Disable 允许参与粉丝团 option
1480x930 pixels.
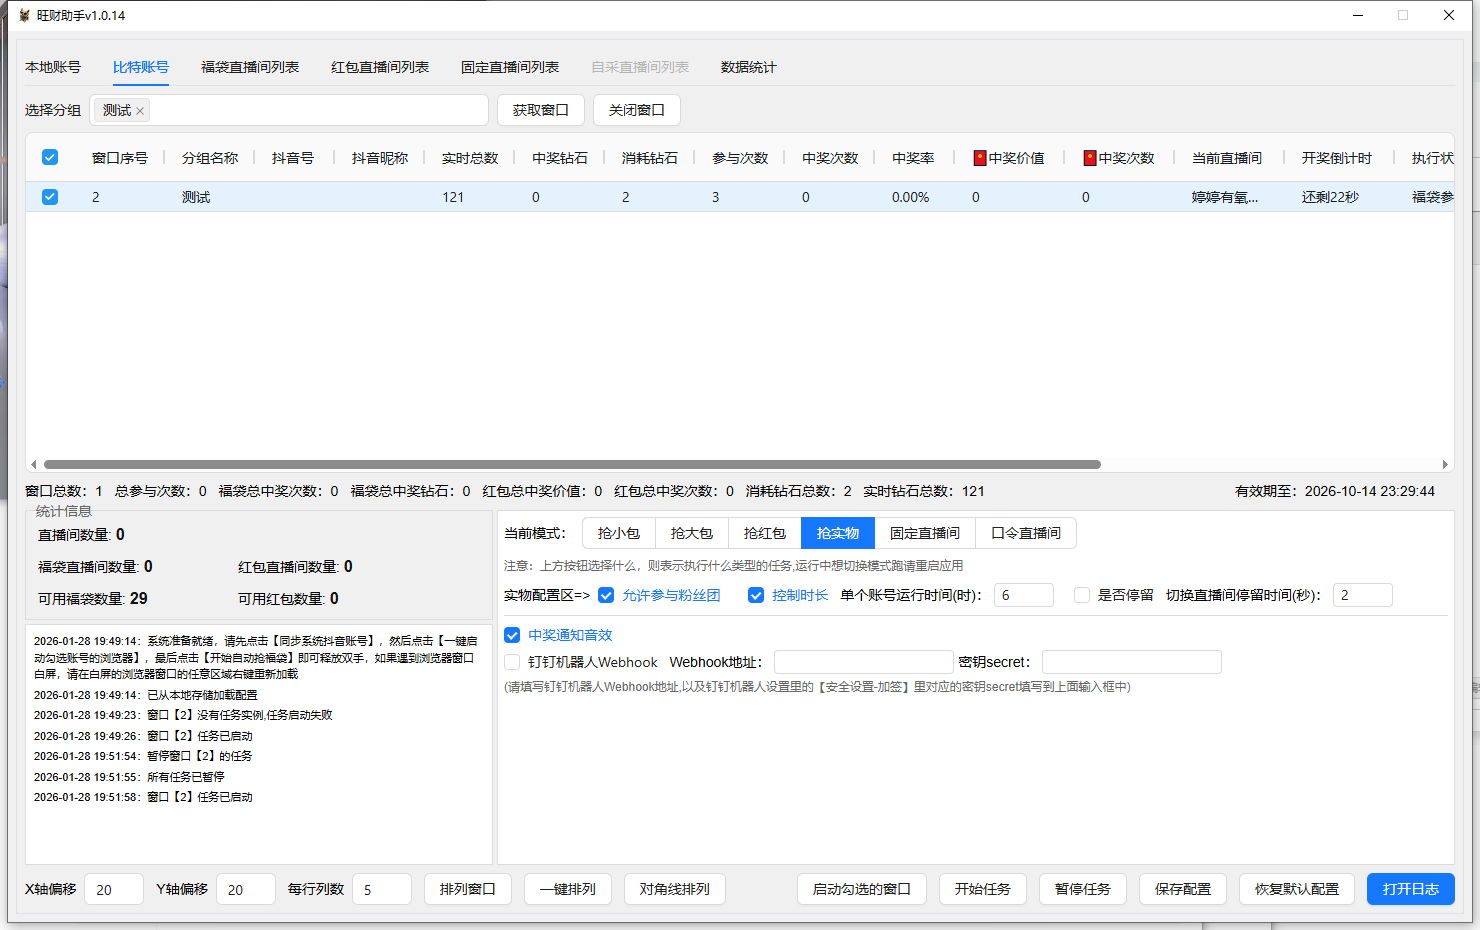pos(606,595)
